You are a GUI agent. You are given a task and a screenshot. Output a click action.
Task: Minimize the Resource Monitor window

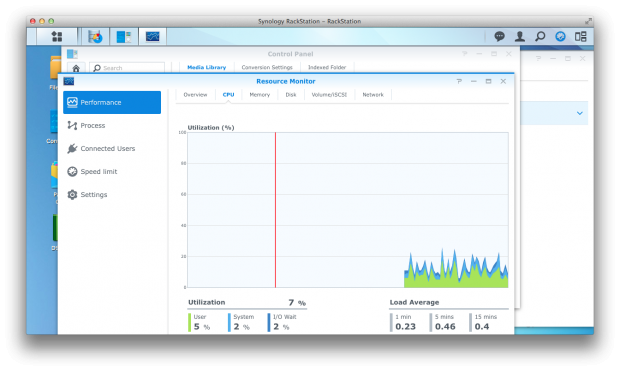point(474,81)
